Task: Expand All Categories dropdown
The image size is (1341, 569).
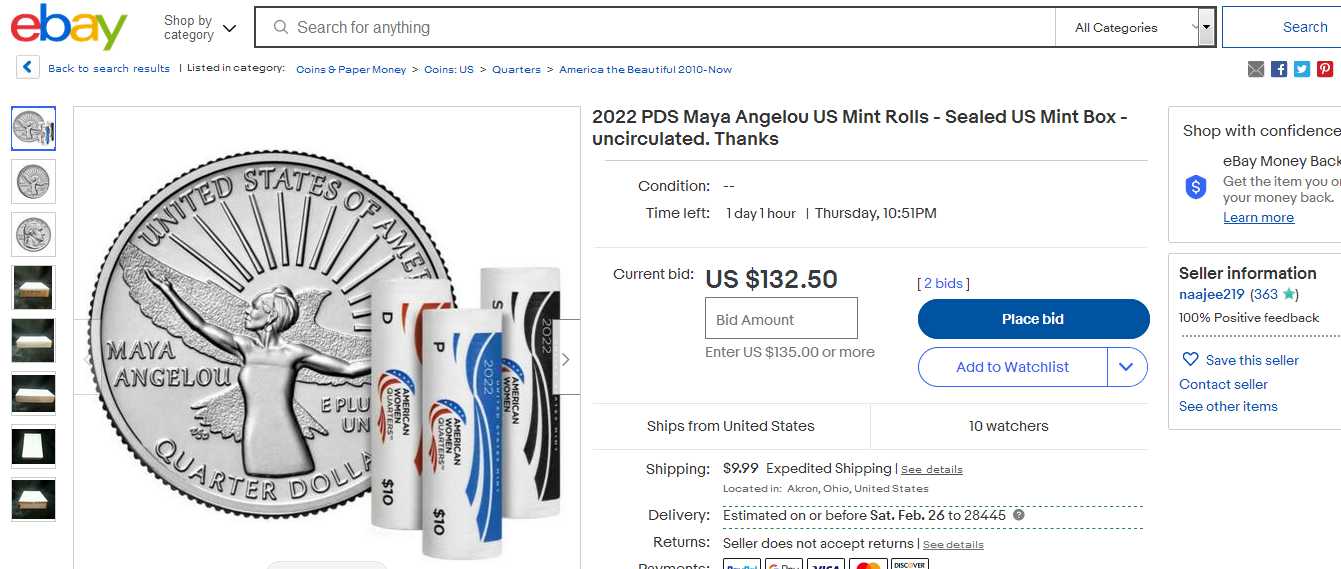Action: point(1136,28)
